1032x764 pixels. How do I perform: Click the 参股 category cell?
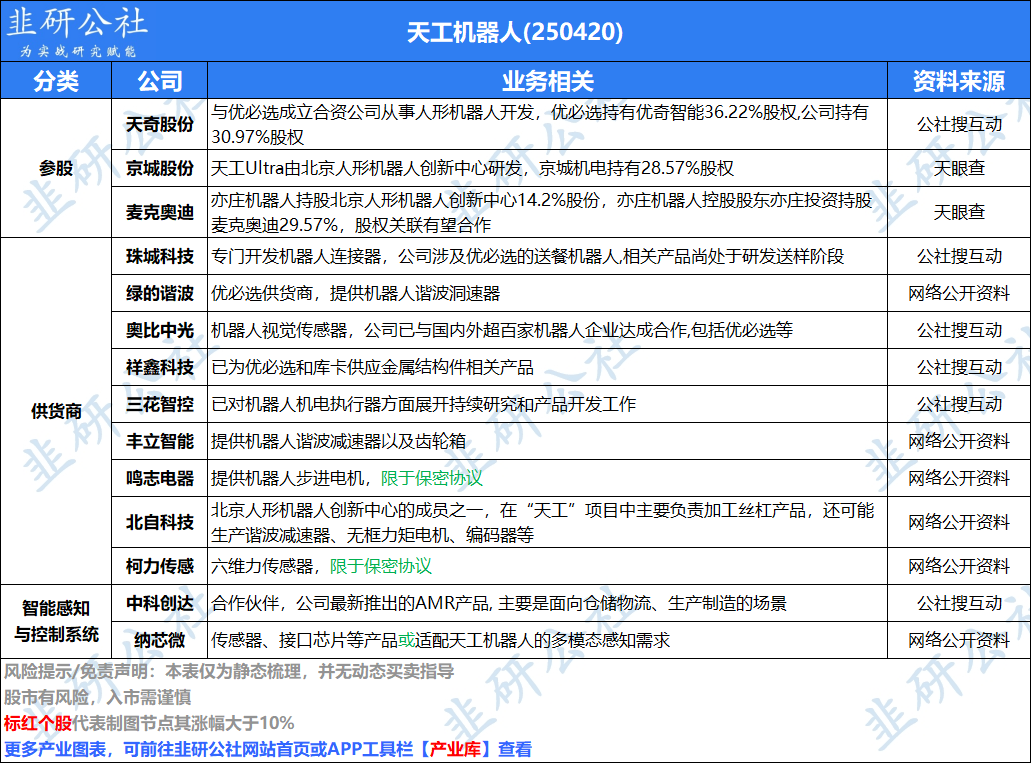point(56,168)
